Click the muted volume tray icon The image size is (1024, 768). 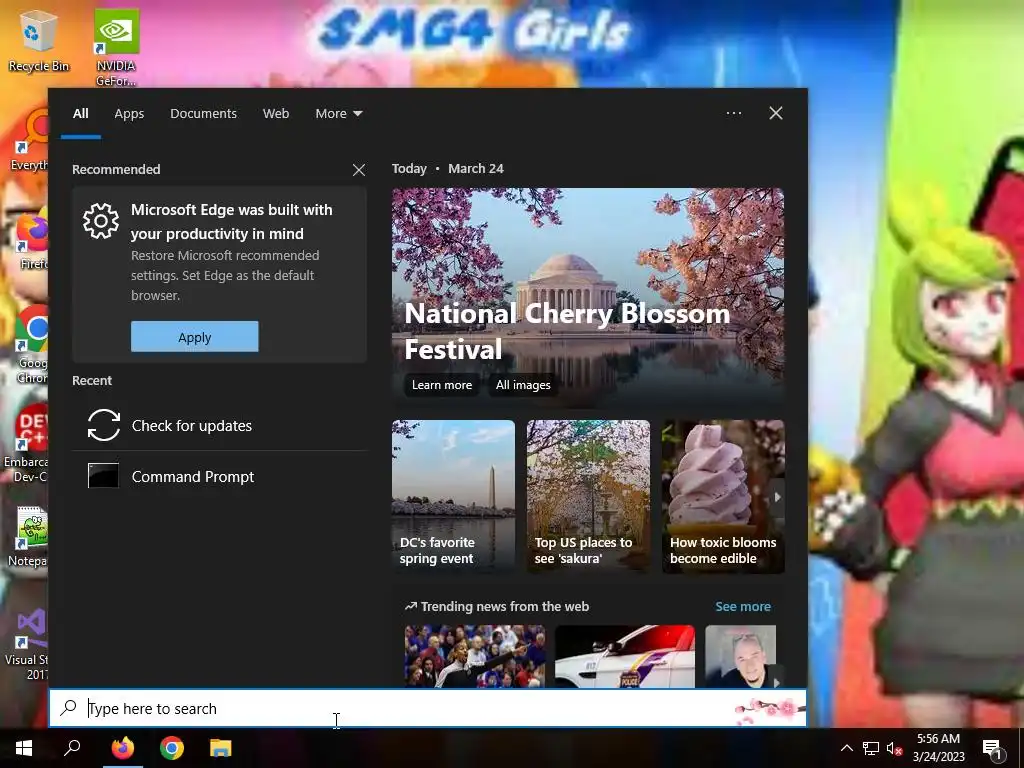(894, 748)
